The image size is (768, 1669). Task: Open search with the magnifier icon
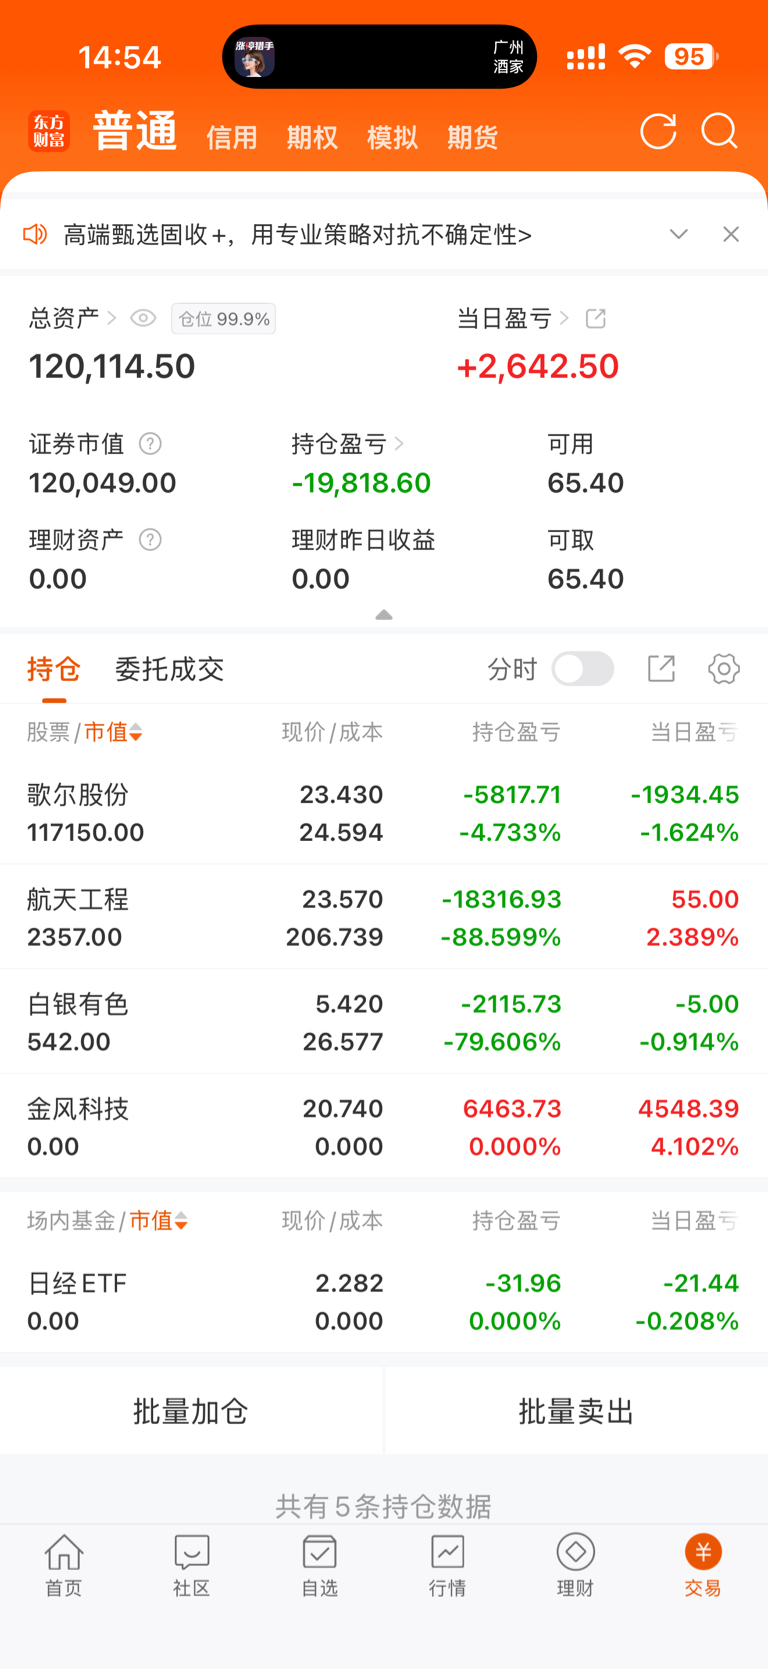click(719, 132)
